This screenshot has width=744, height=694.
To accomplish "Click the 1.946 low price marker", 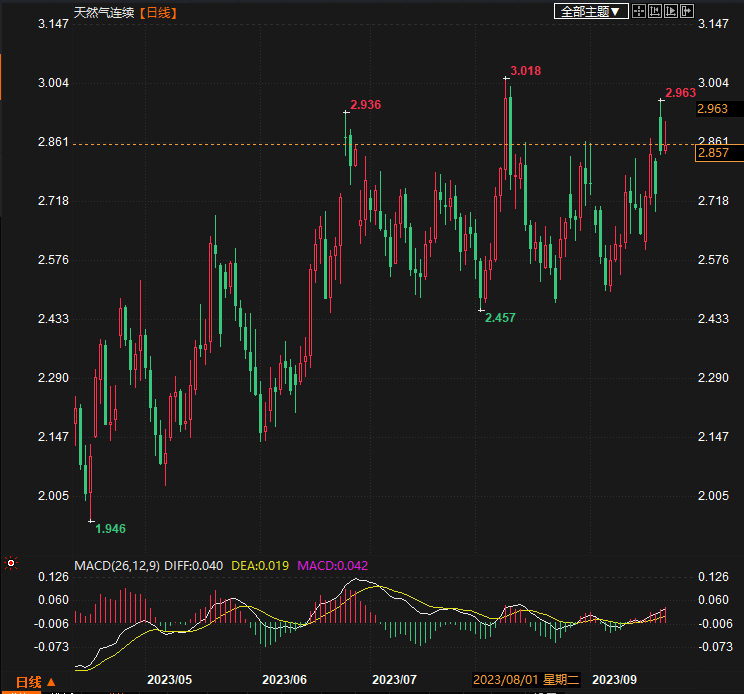I will point(110,528).
